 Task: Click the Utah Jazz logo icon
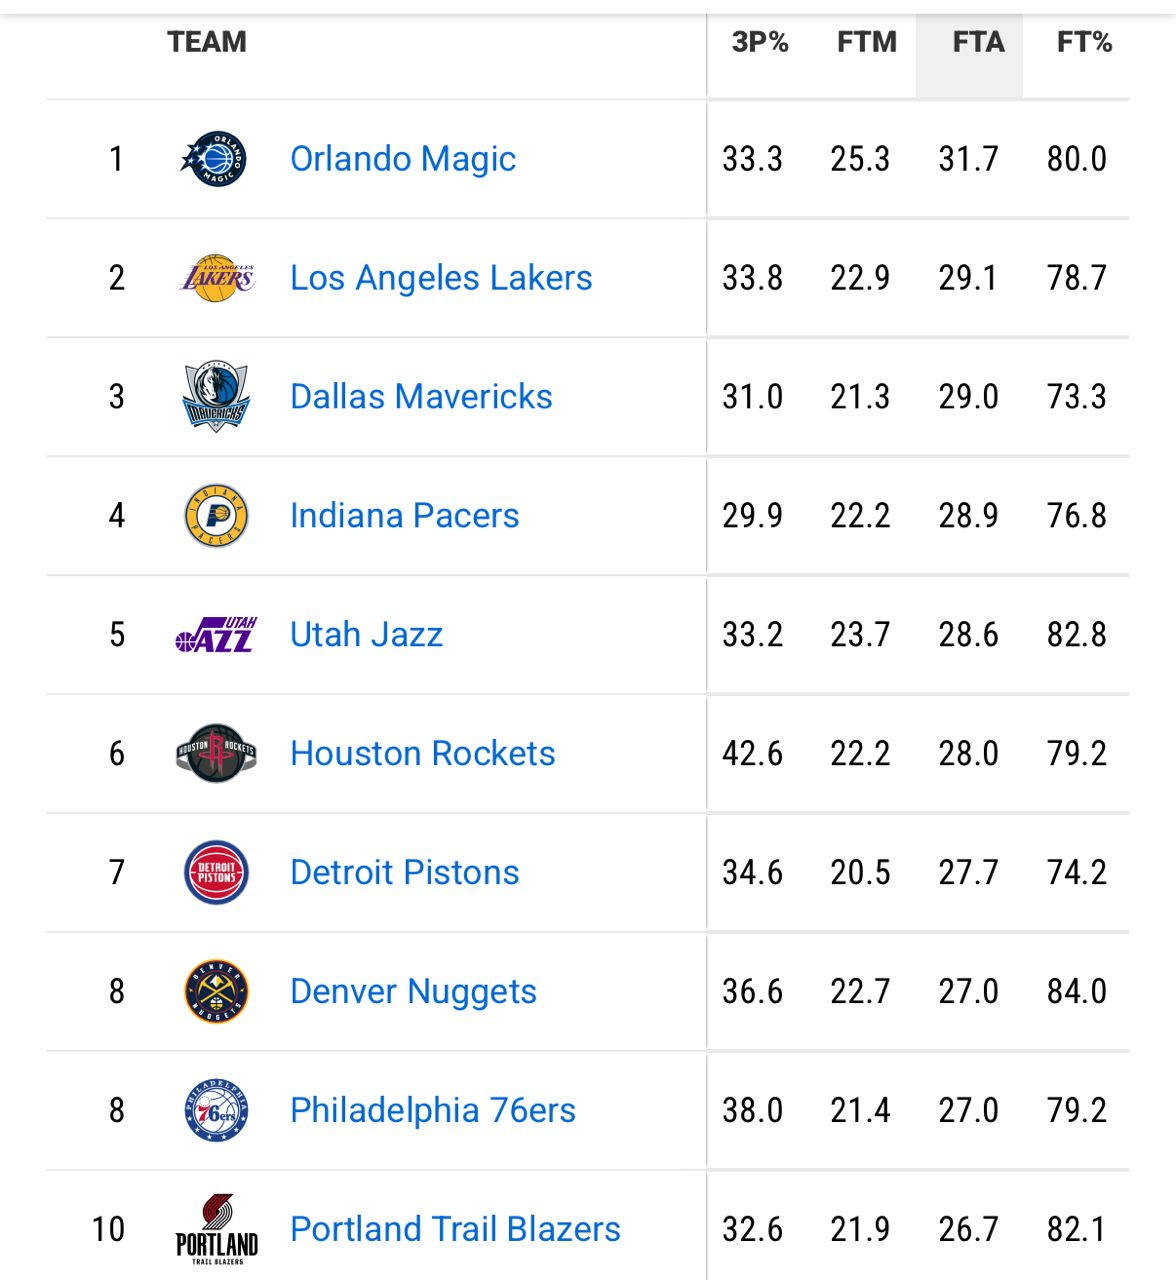point(216,635)
